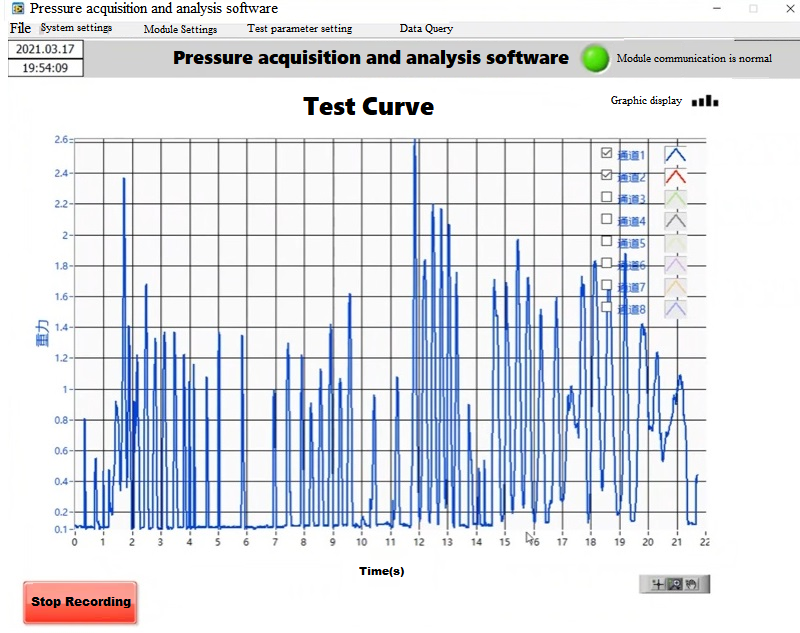Select the graph zoom tool
The image size is (800, 633).
click(674, 584)
